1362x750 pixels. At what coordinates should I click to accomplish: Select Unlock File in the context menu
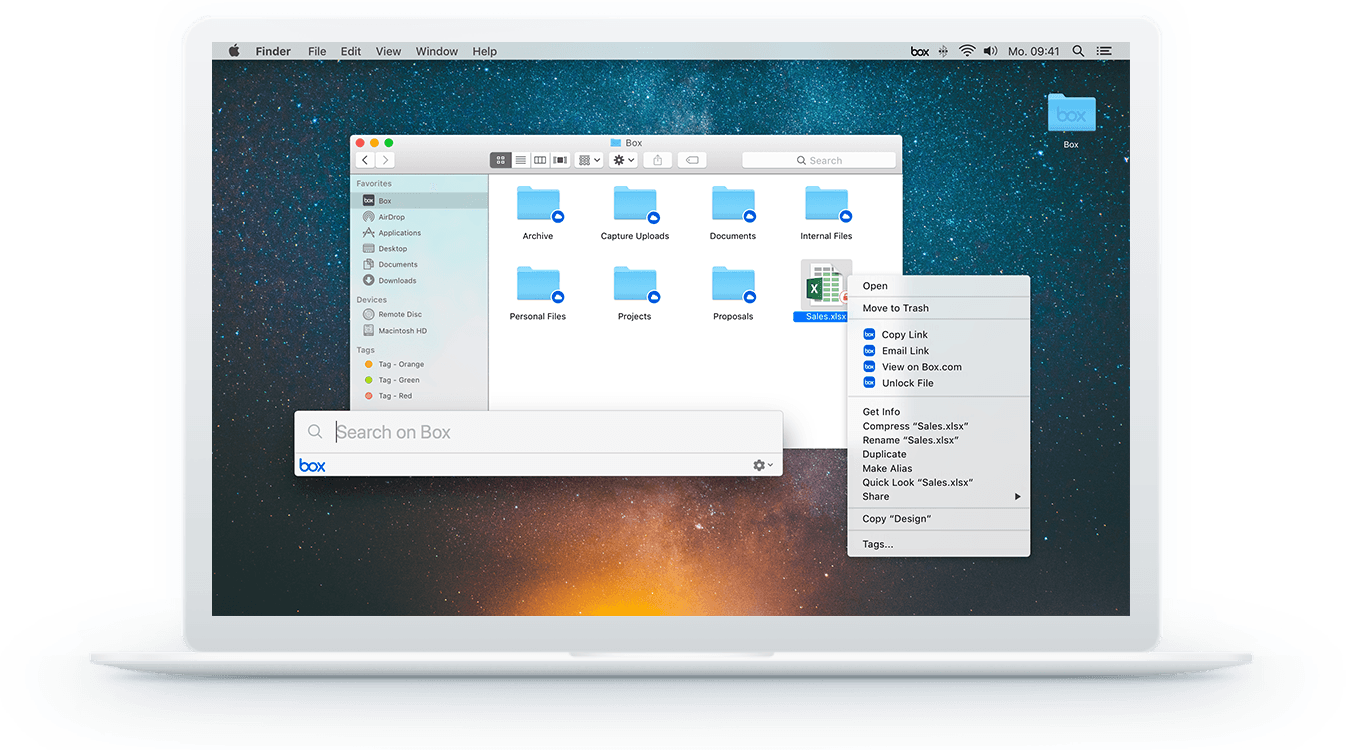tap(907, 383)
